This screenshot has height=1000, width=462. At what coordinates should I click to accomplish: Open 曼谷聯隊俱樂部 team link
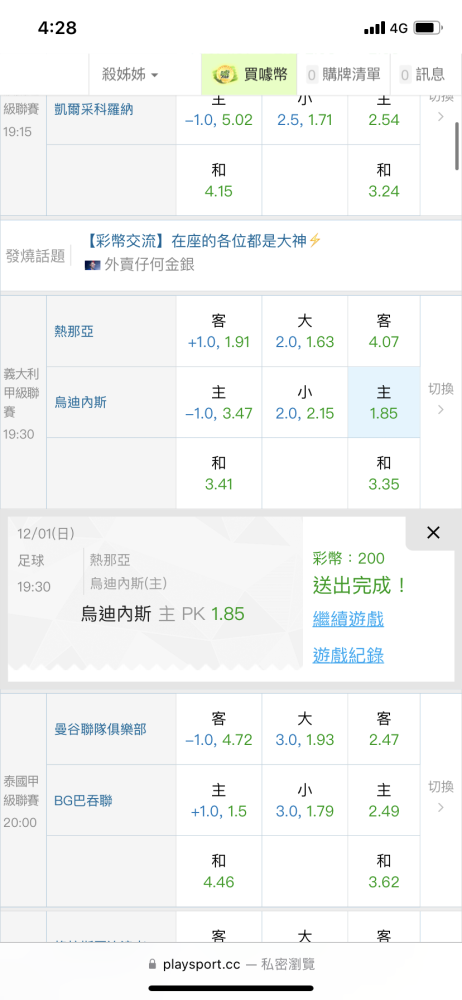coord(101,728)
